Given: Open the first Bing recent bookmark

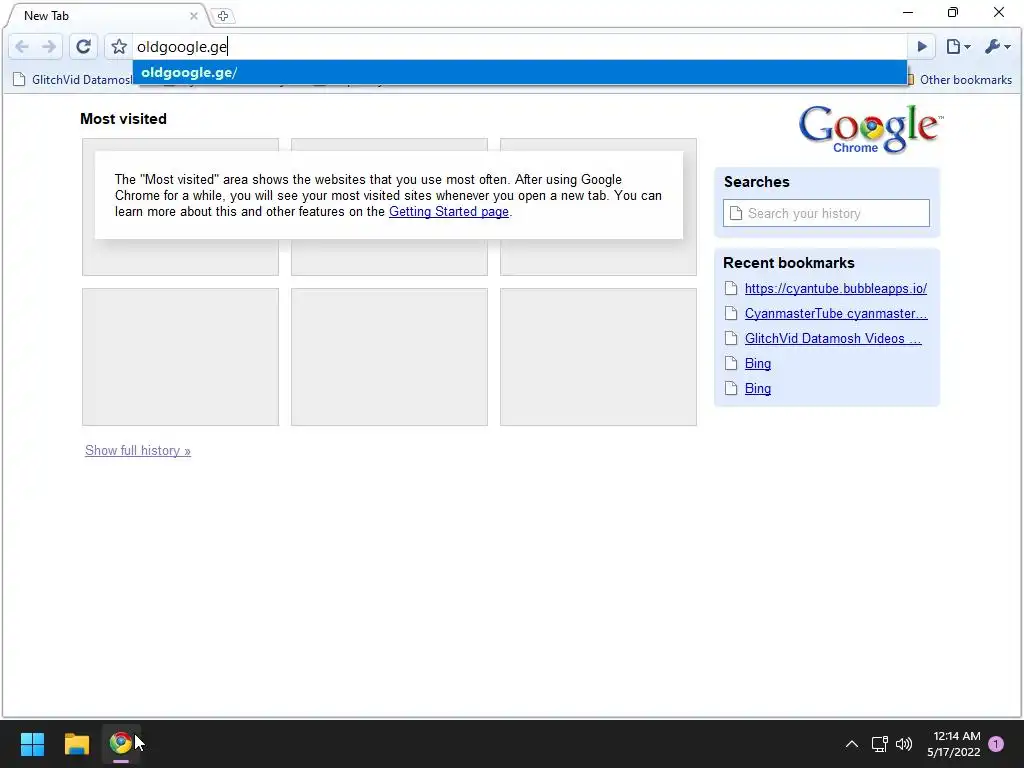Looking at the screenshot, I should [x=758, y=364].
